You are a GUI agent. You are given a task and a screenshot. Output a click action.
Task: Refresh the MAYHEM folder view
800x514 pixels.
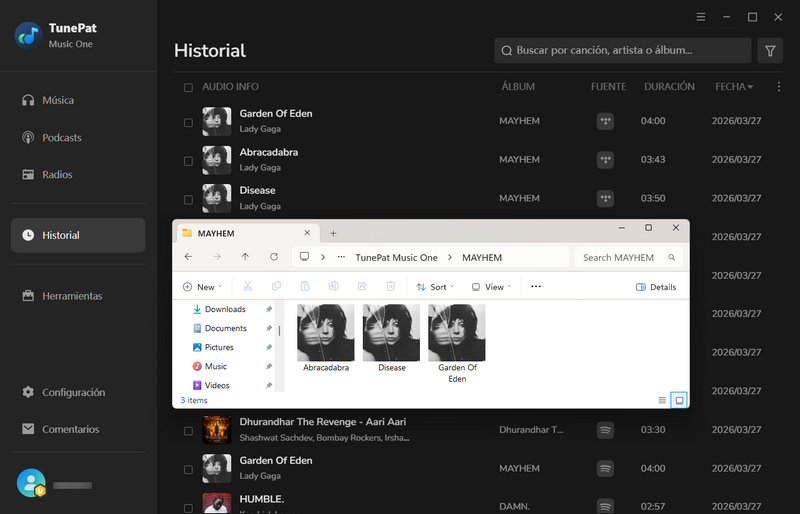click(x=274, y=257)
